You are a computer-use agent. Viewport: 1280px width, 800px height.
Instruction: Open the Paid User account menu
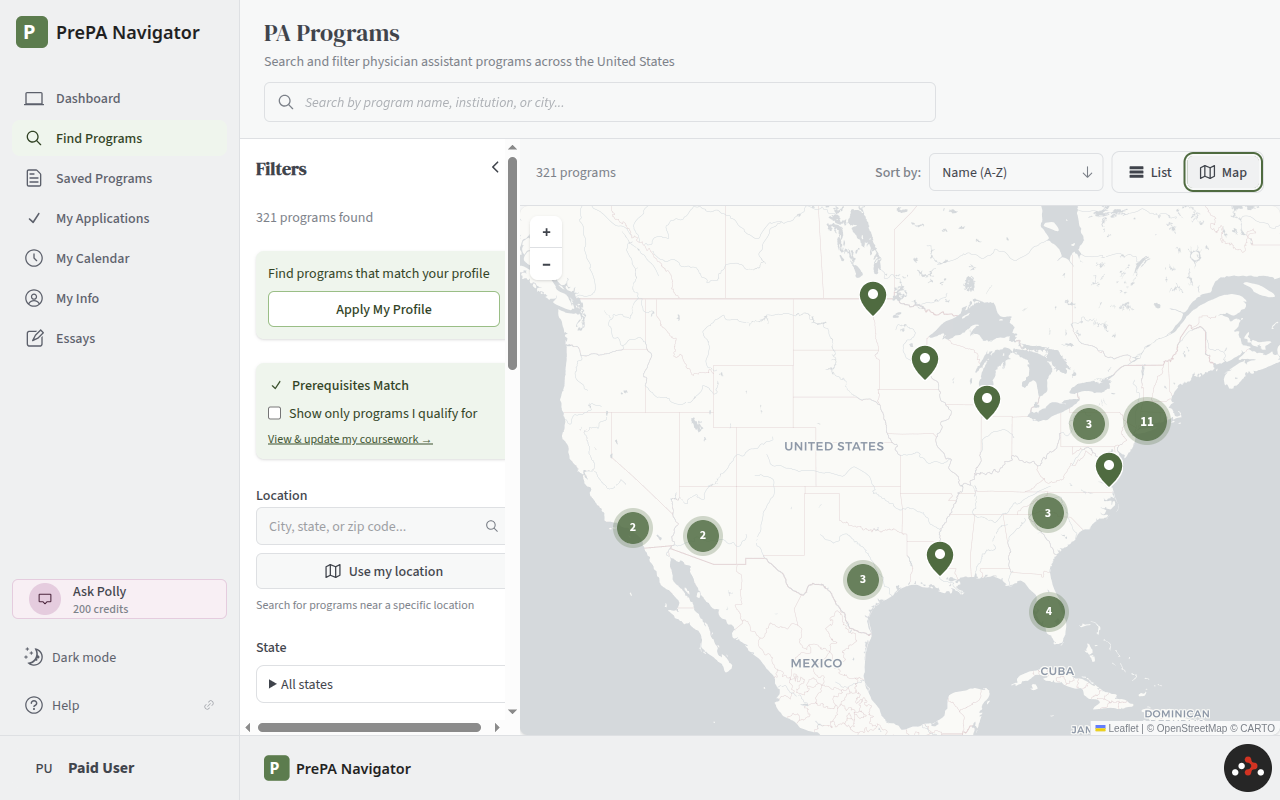(119, 768)
